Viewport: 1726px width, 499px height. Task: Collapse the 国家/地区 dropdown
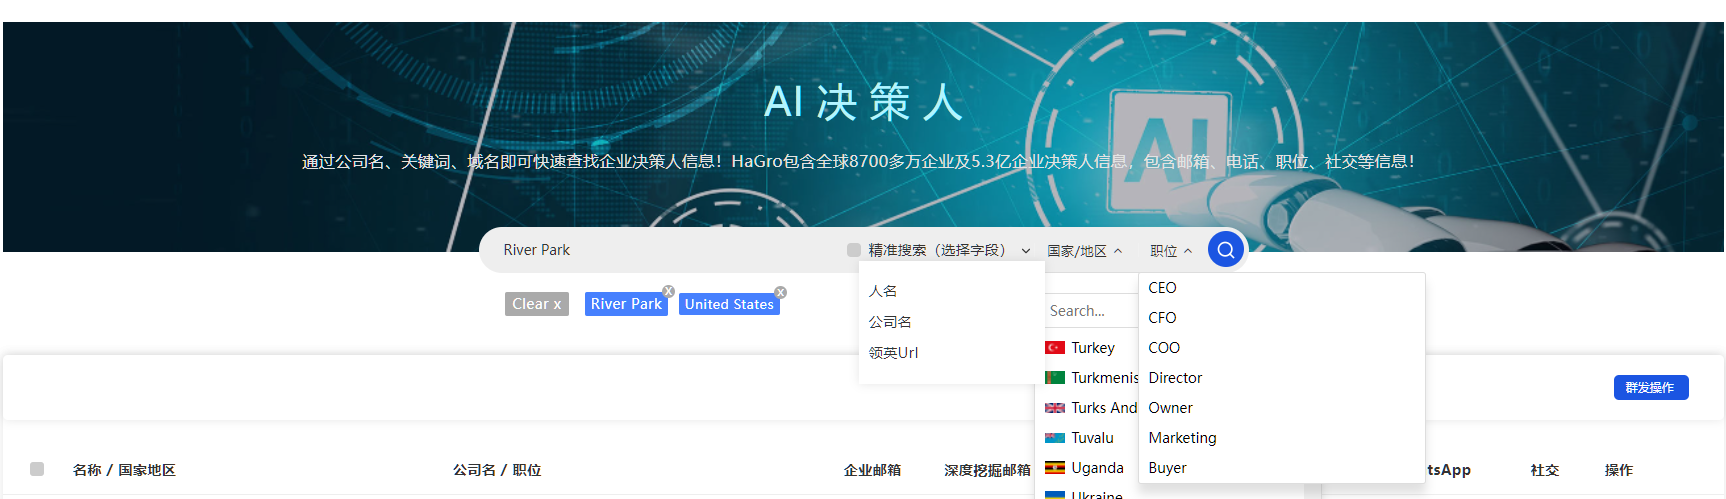tap(1084, 251)
